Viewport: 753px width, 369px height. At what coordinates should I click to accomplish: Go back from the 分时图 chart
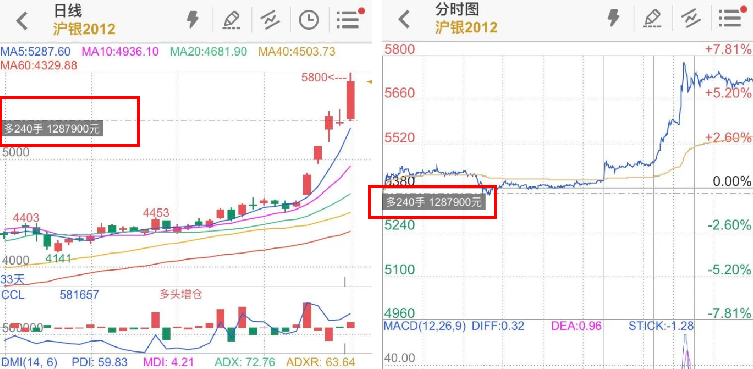405,20
